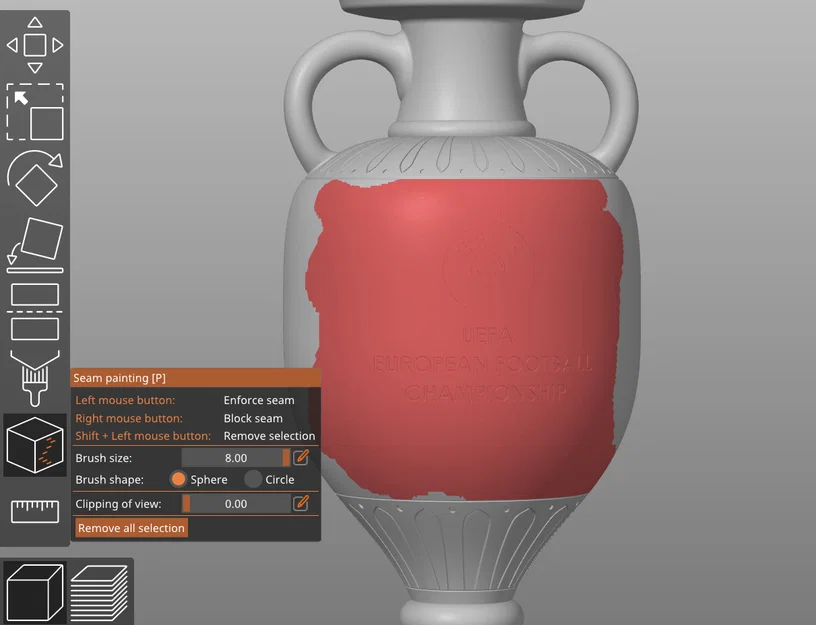816x625 pixels.
Task: Click the Clipping of view value field
Action: (235, 503)
